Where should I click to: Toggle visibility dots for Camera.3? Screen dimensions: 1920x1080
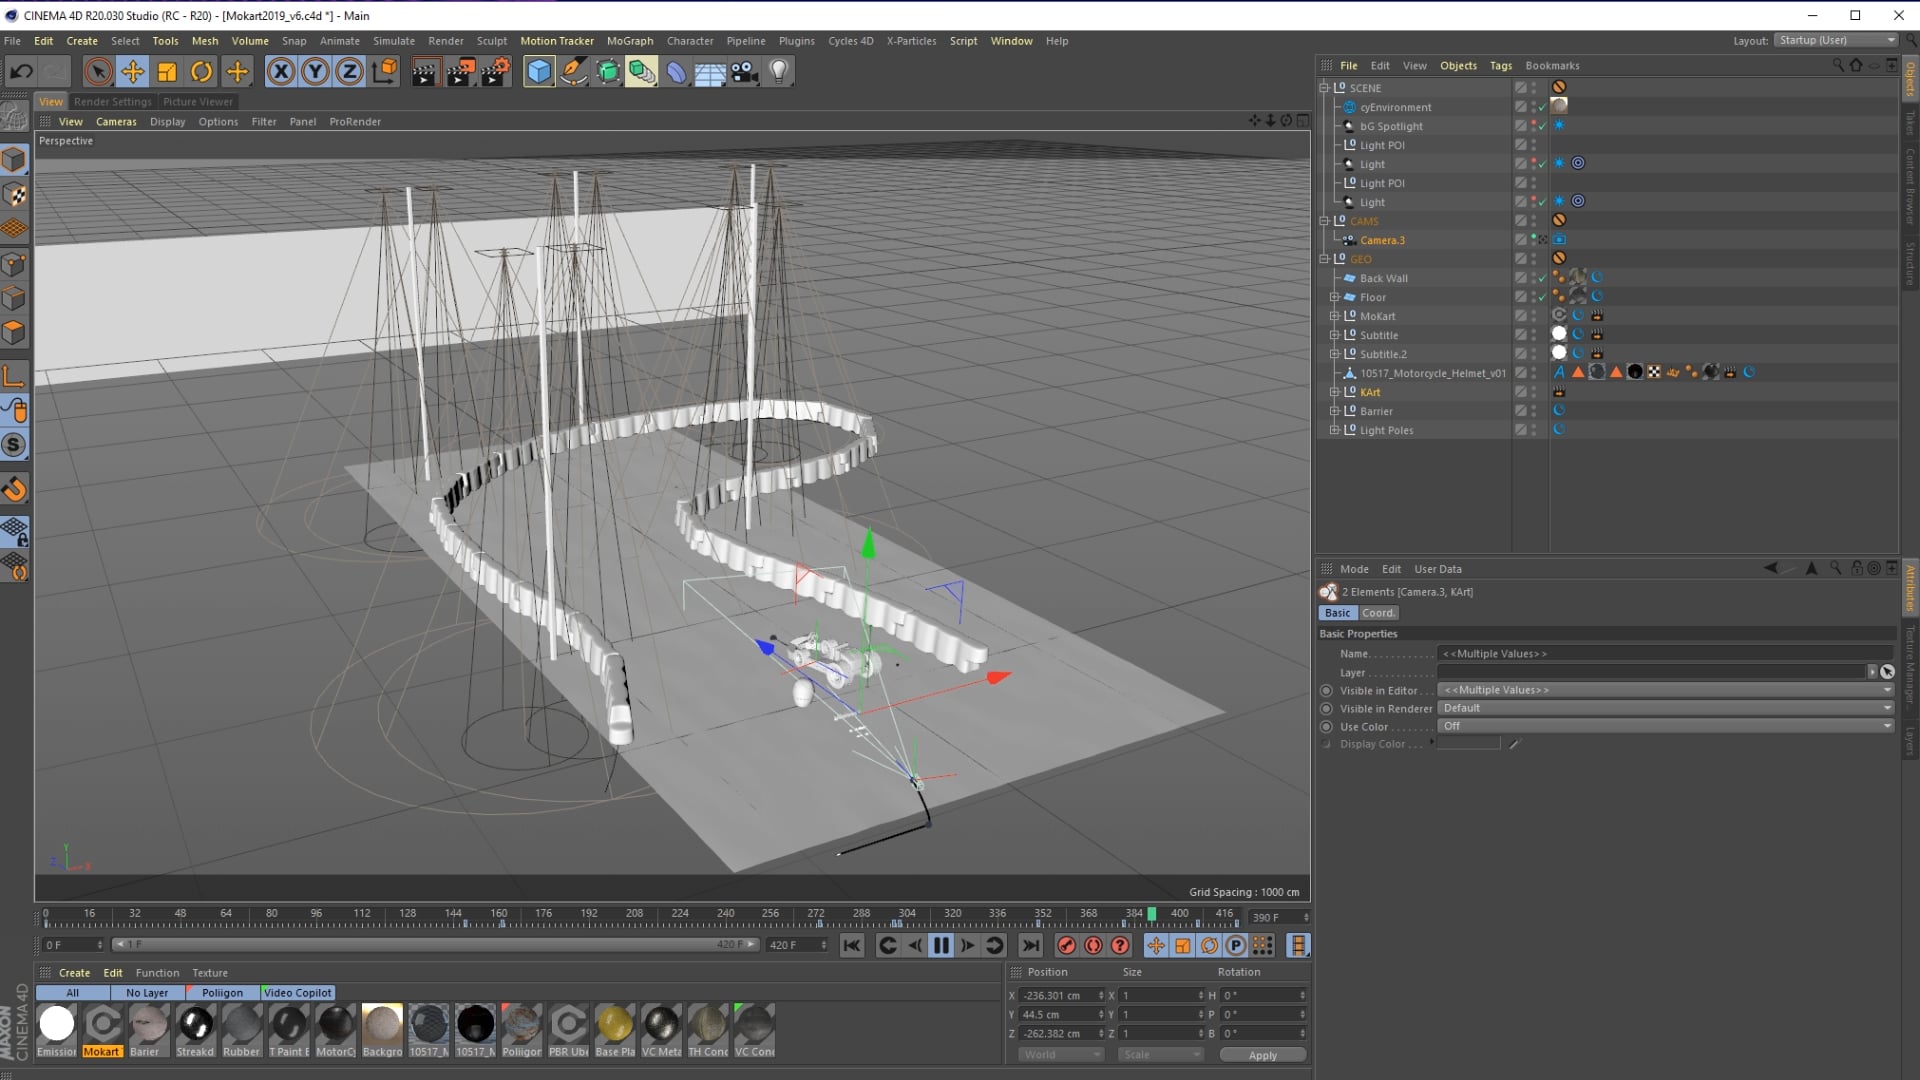pyautogui.click(x=1534, y=240)
